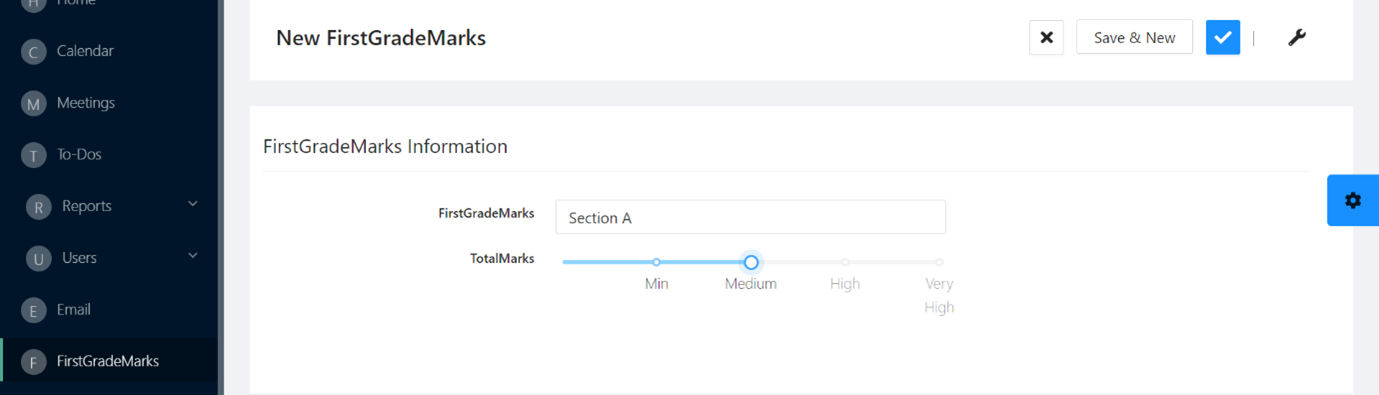Screen dimensions: 1379x395
Task: Set TotalMarks slider to Min
Action: click(656, 262)
